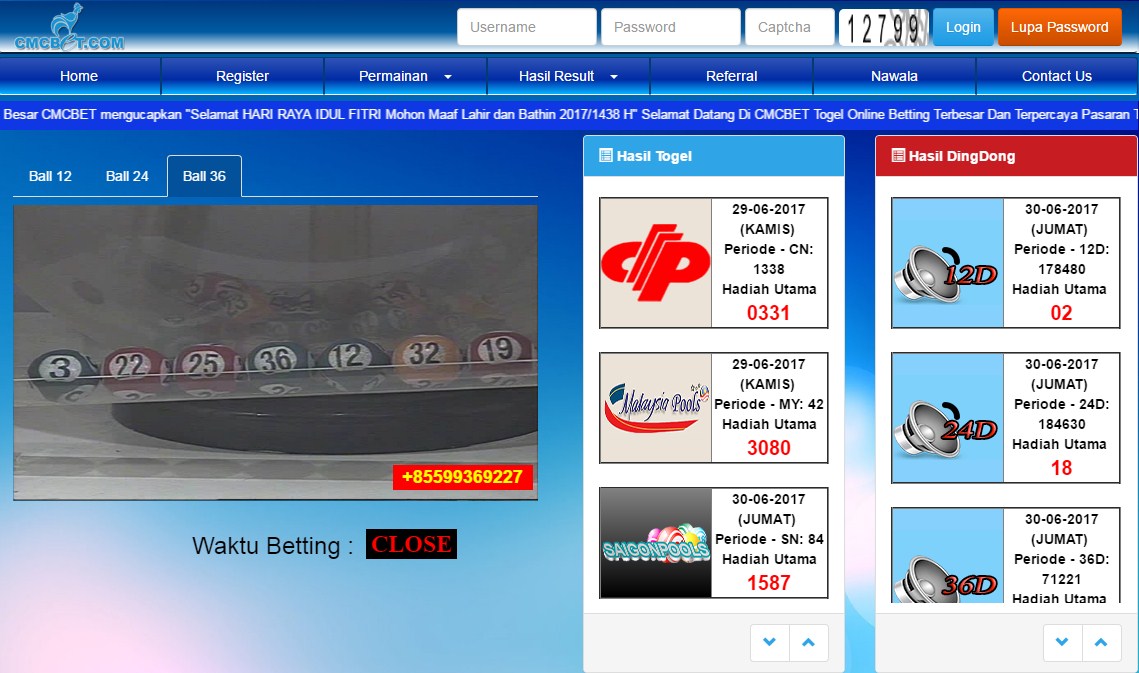Focus the Captcha input field
The image size is (1139, 673).
click(x=790, y=27)
